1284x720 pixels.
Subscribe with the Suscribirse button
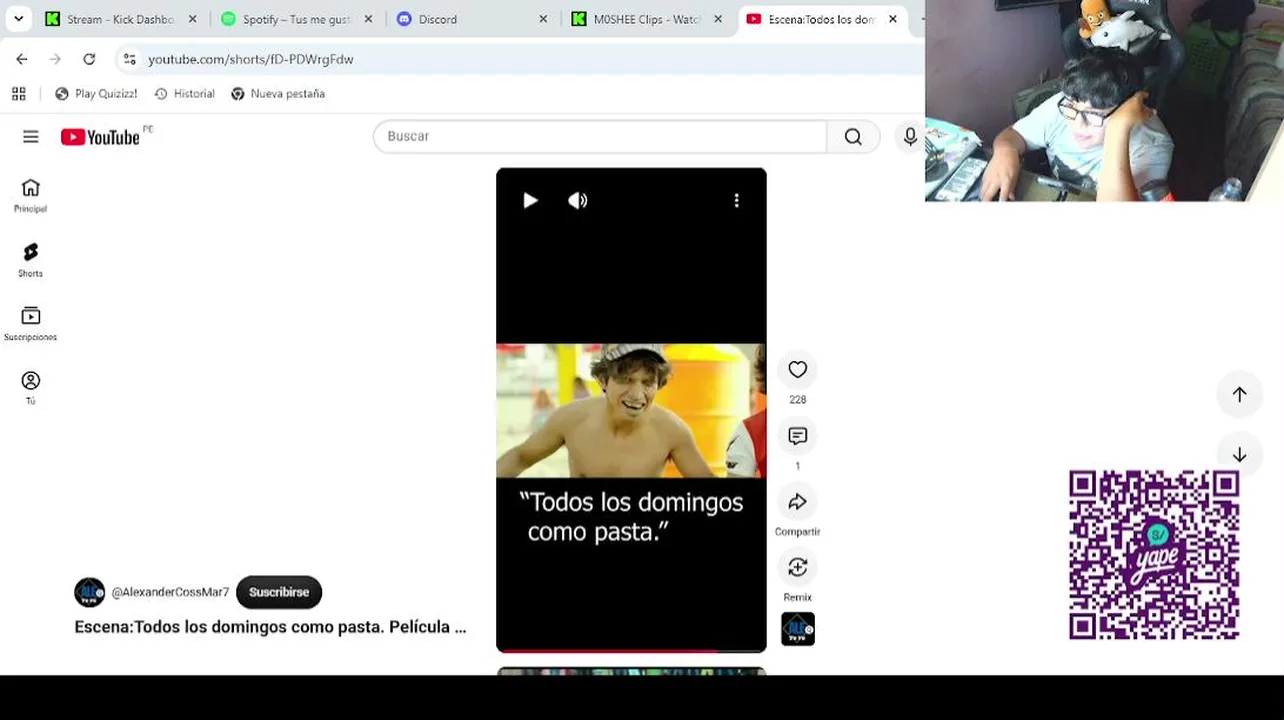coord(279,592)
